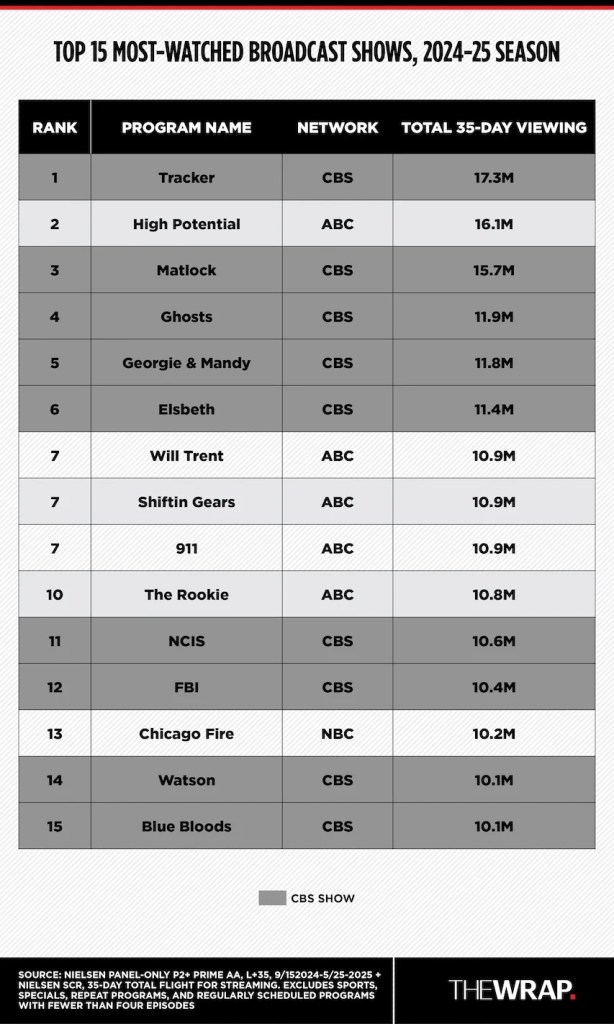
Task: Click the Matlock row title
Action: pos(186,270)
